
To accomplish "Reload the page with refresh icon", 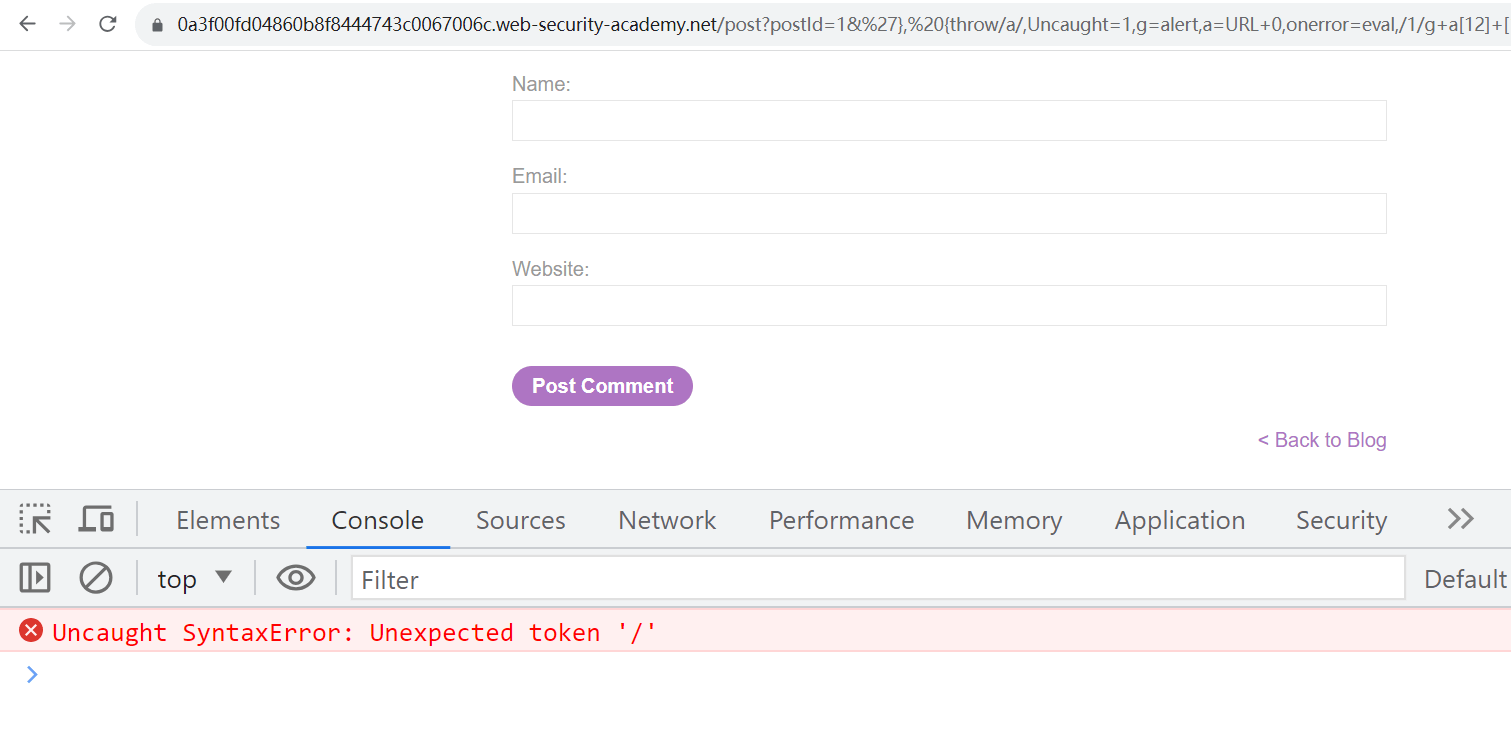I will tap(108, 24).
